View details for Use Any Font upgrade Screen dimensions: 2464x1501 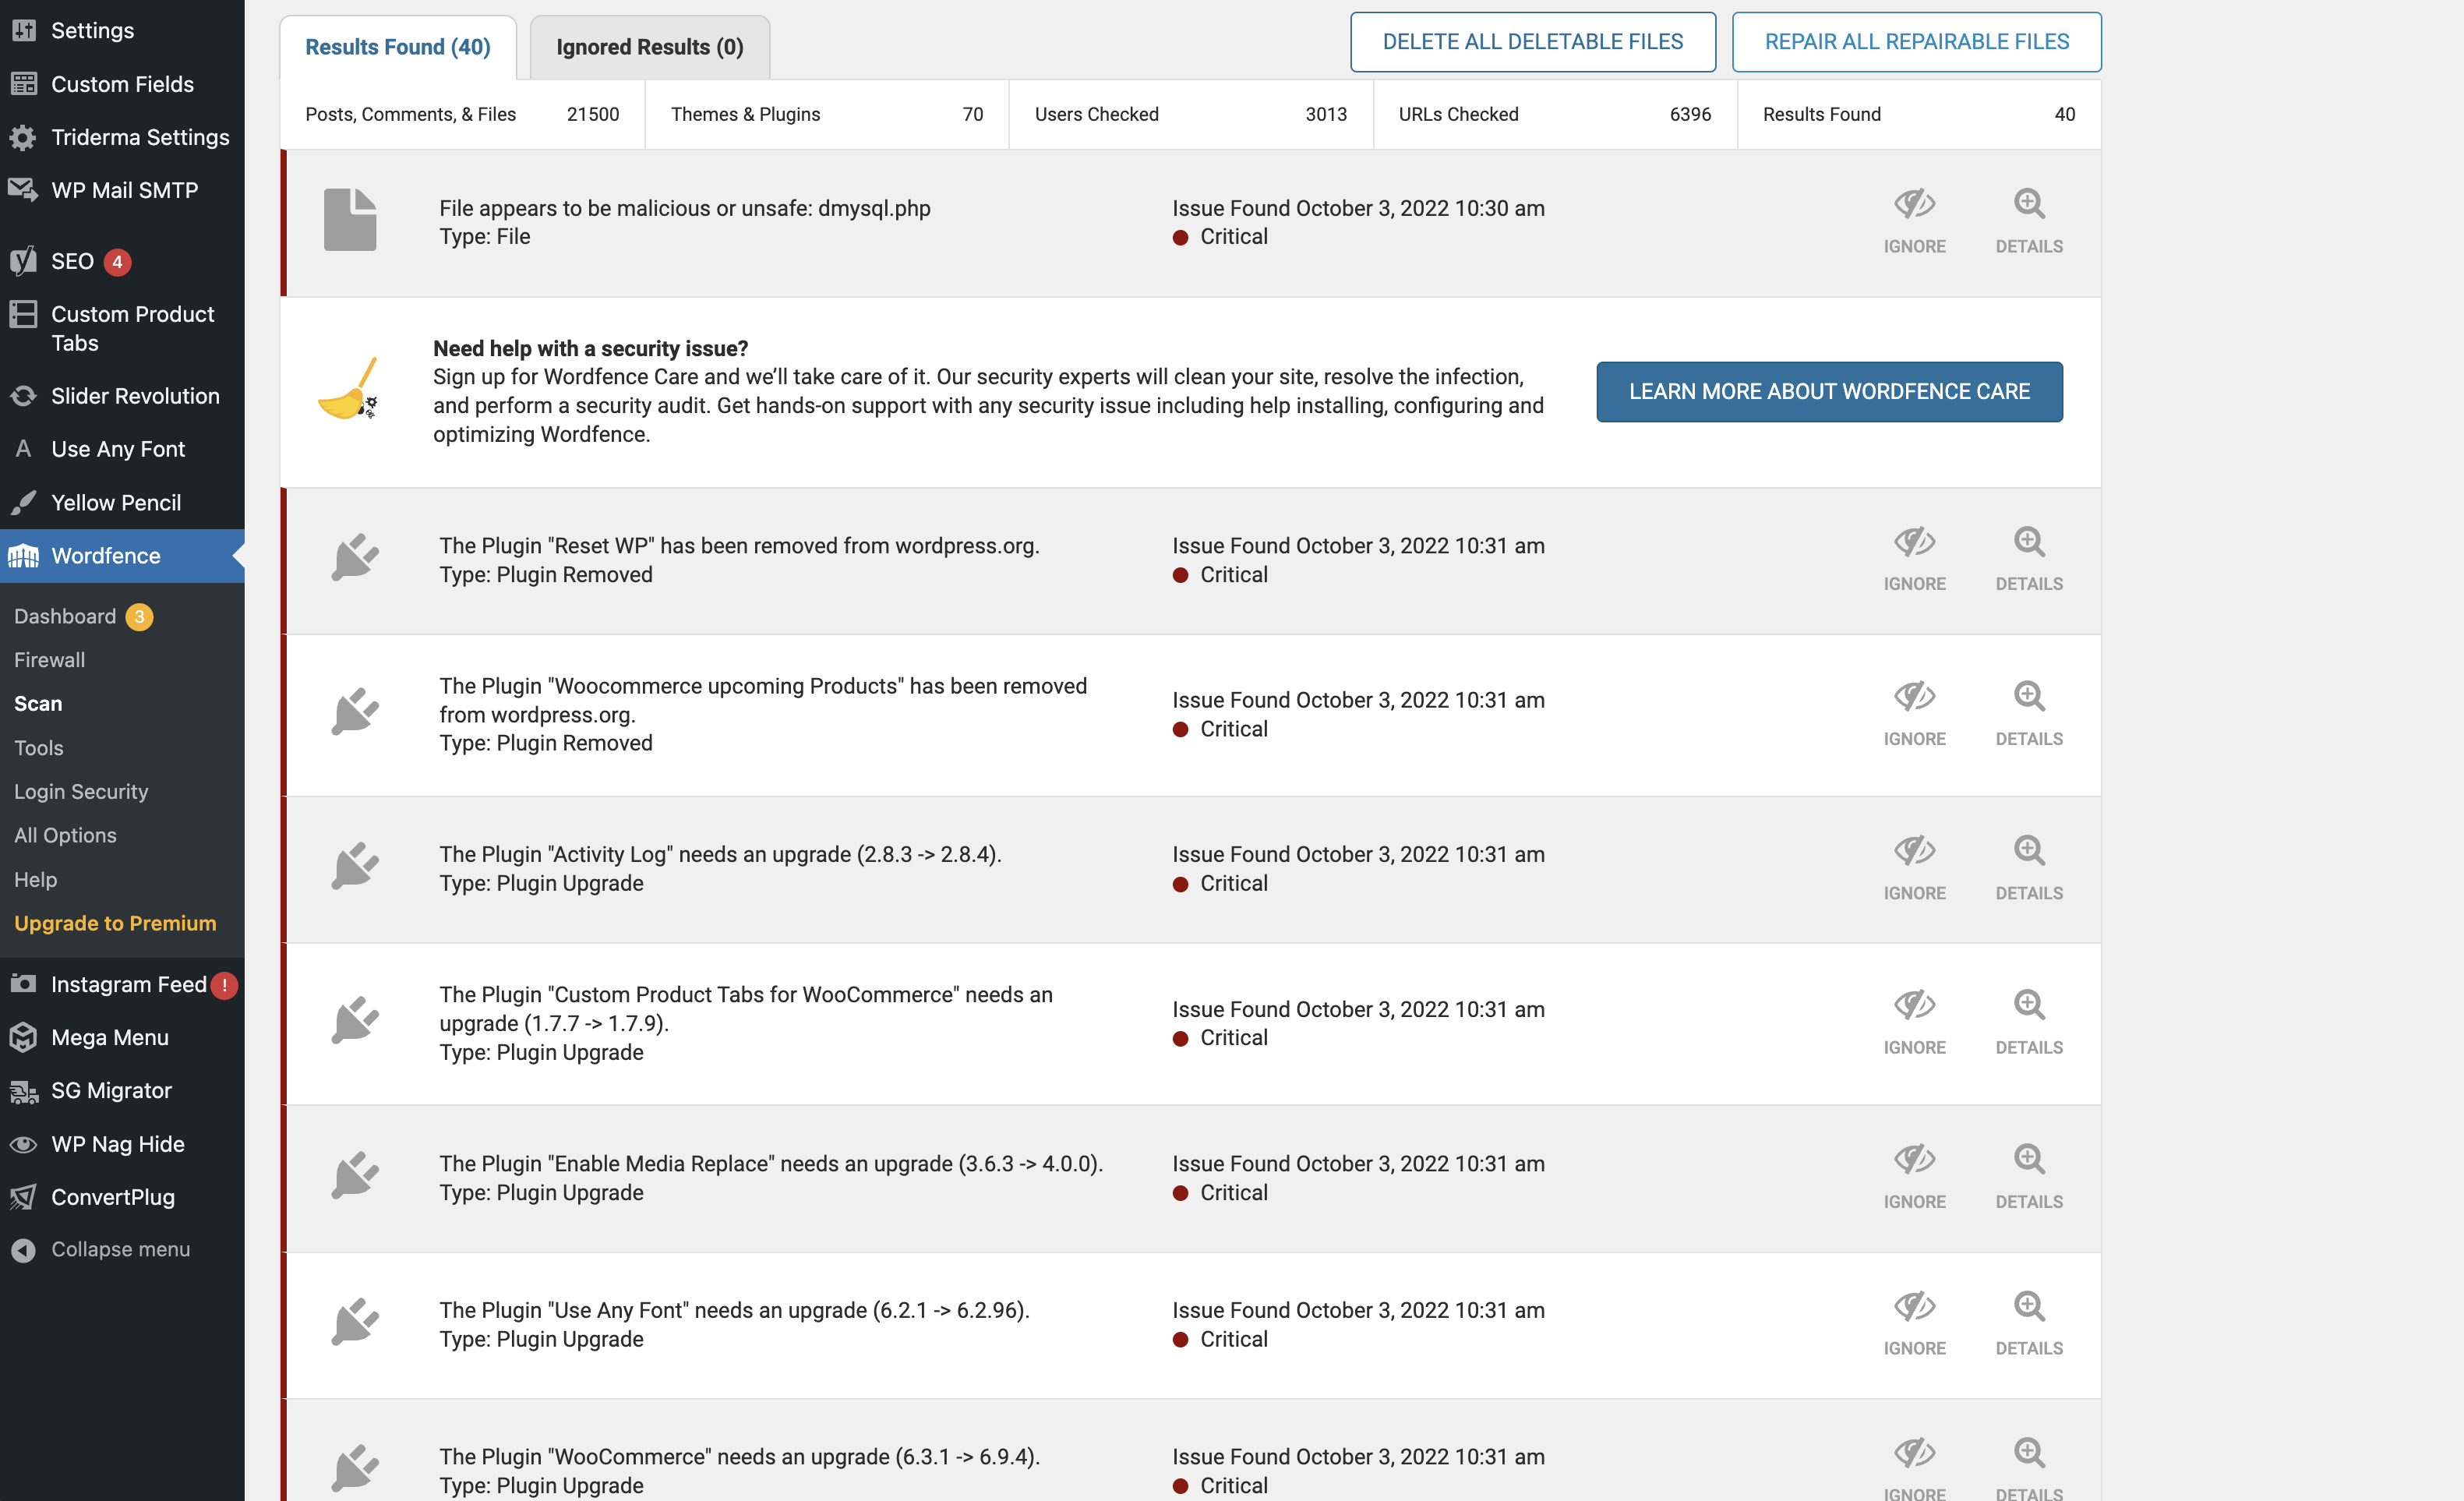pyautogui.click(x=2028, y=1324)
